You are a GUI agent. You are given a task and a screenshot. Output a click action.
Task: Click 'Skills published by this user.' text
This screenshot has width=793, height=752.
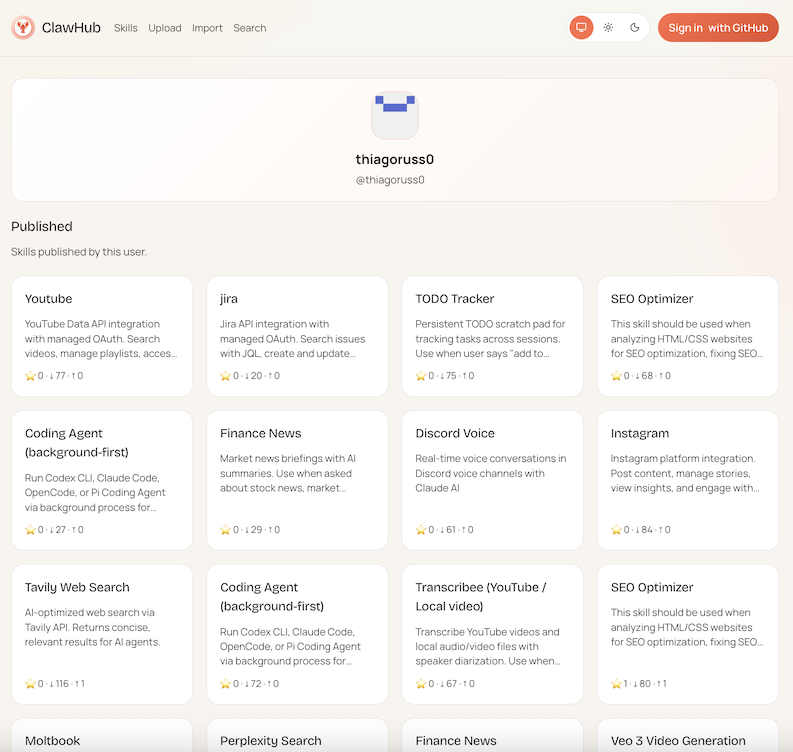point(79,252)
